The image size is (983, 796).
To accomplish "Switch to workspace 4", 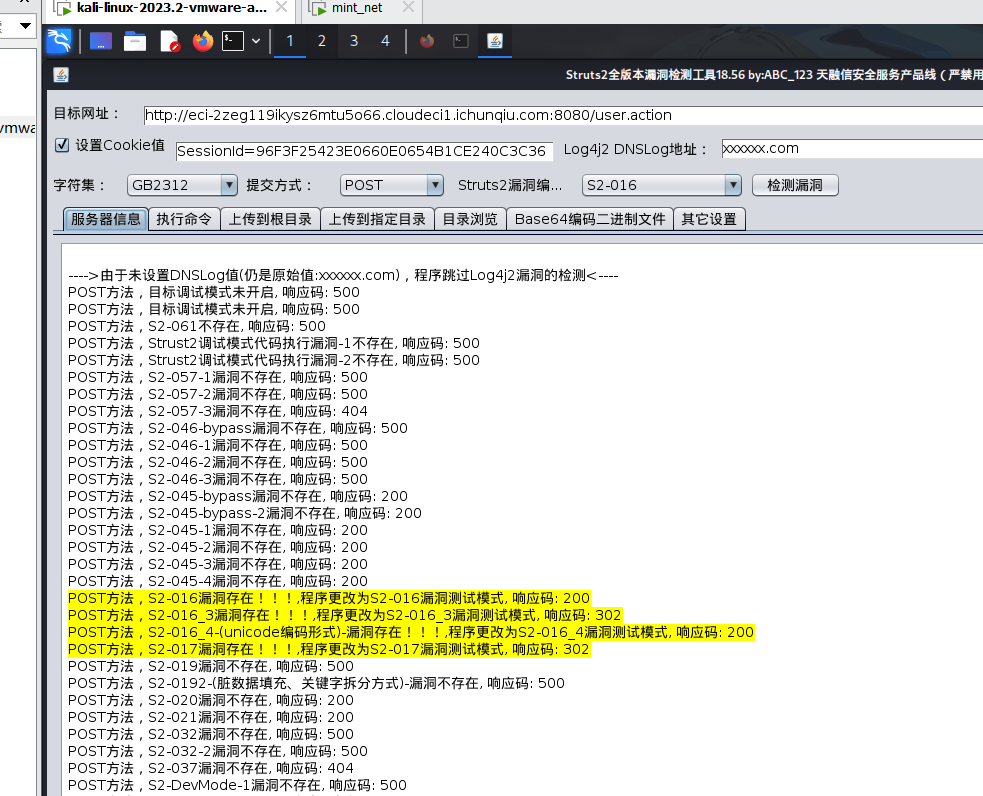I will coord(385,41).
